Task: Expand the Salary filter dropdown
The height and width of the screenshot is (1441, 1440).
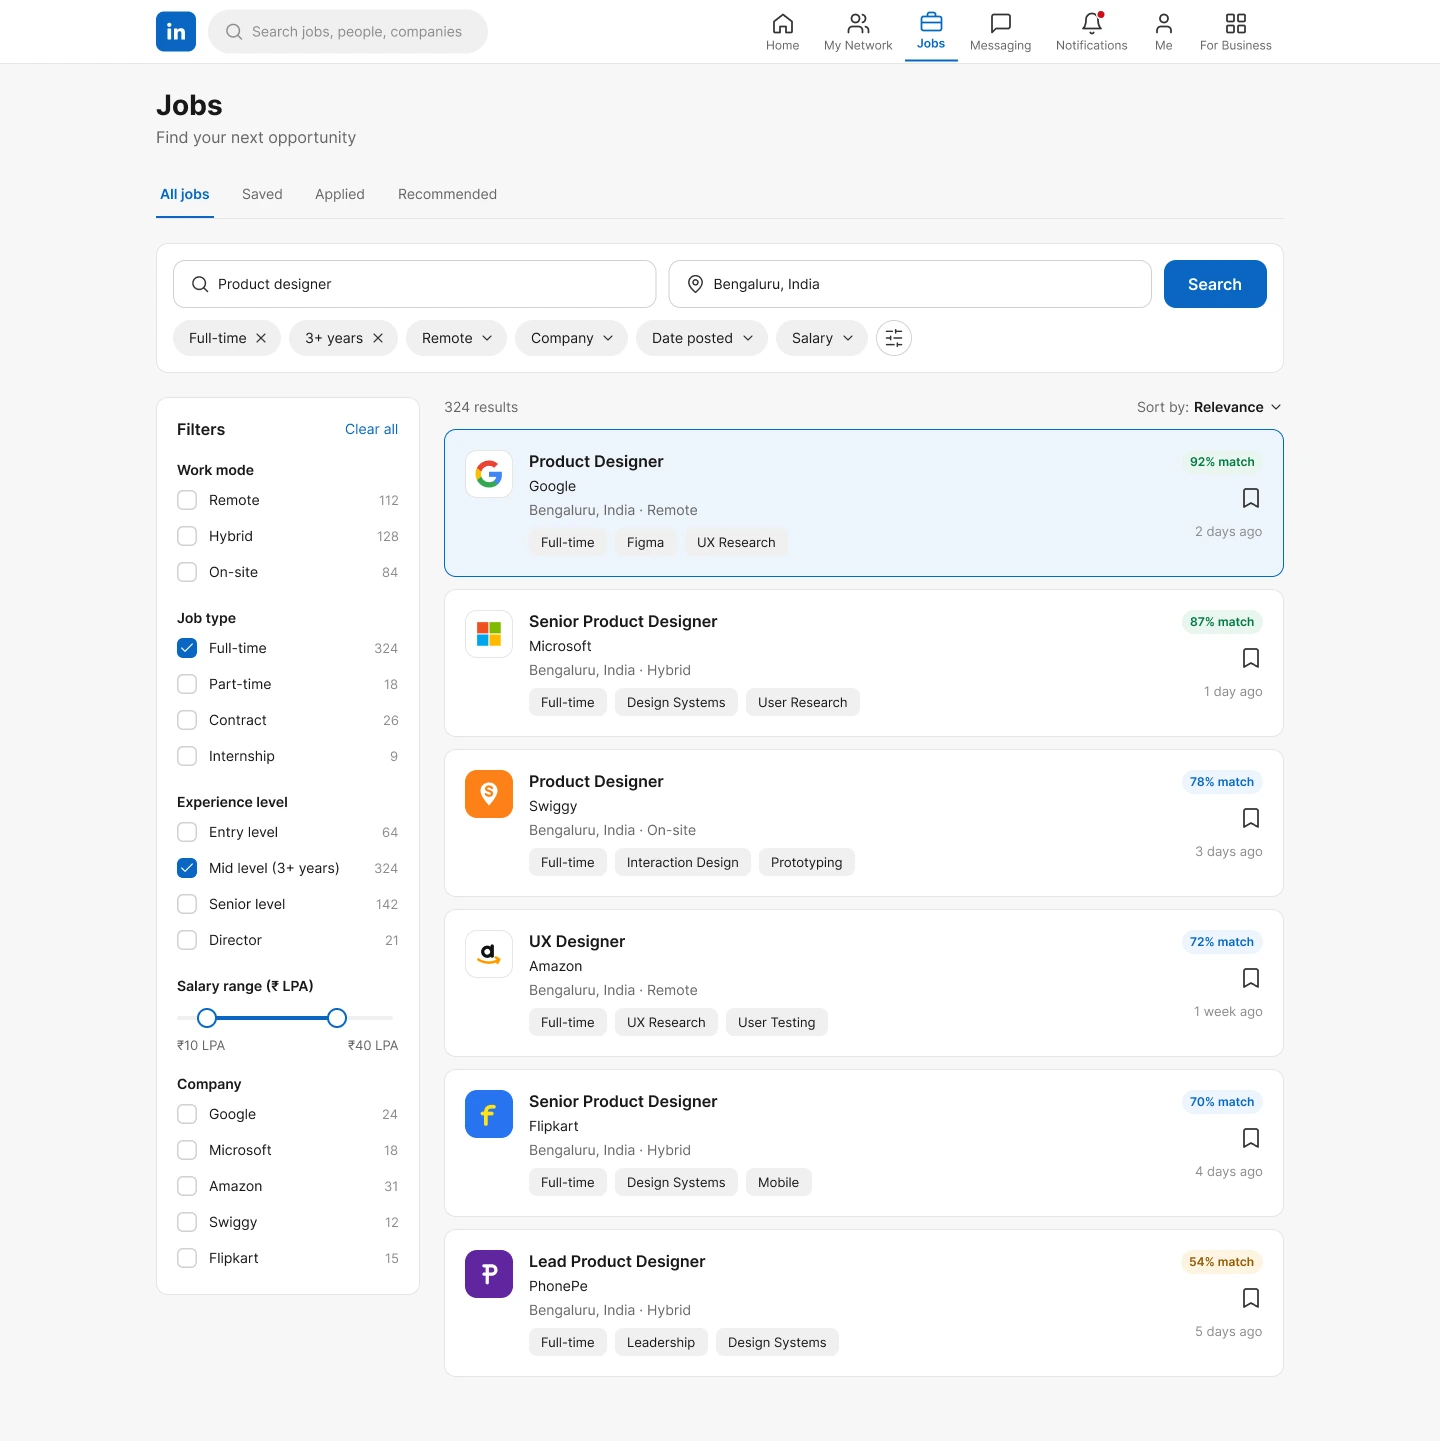Action: (x=822, y=338)
